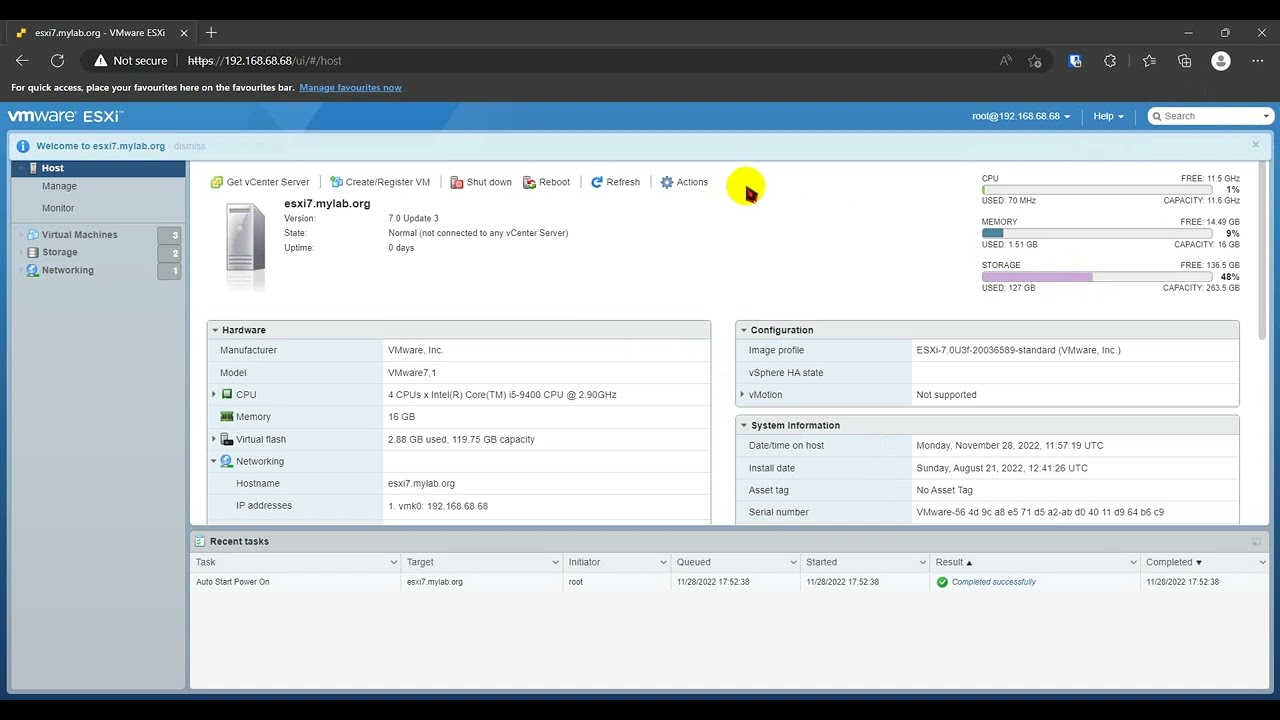The height and width of the screenshot is (720, 1280).
Task: Click the Auto Start Power On task
Action: click(233, 582)
